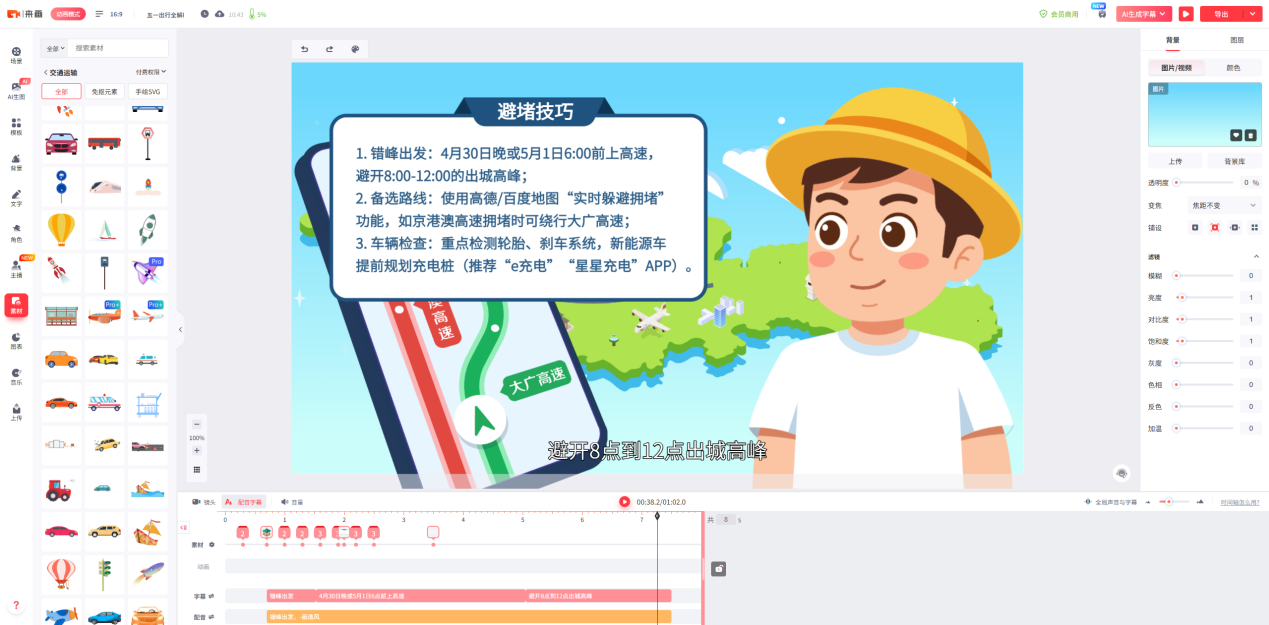Open the AI生图 image generator panel
Image resolution: width=1269 pixels, height=625 pixels.
coord(16,90)
